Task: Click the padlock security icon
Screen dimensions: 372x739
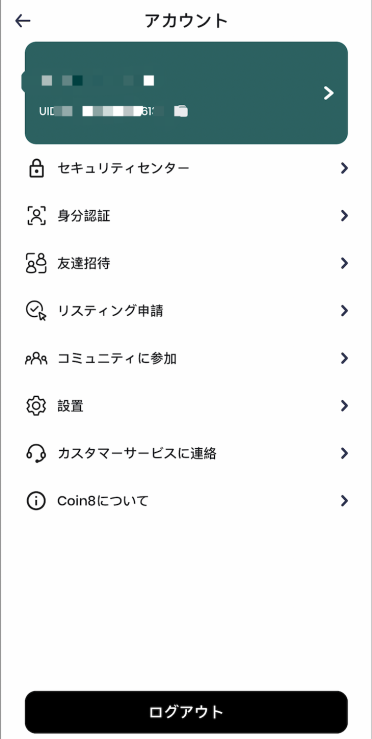Action: 36,168
